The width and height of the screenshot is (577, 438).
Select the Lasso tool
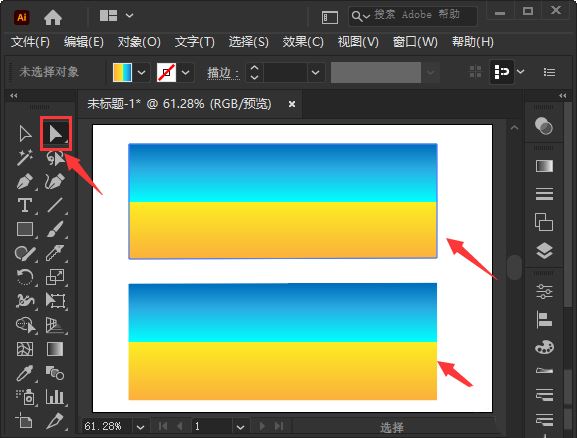(x=55, y=158)
